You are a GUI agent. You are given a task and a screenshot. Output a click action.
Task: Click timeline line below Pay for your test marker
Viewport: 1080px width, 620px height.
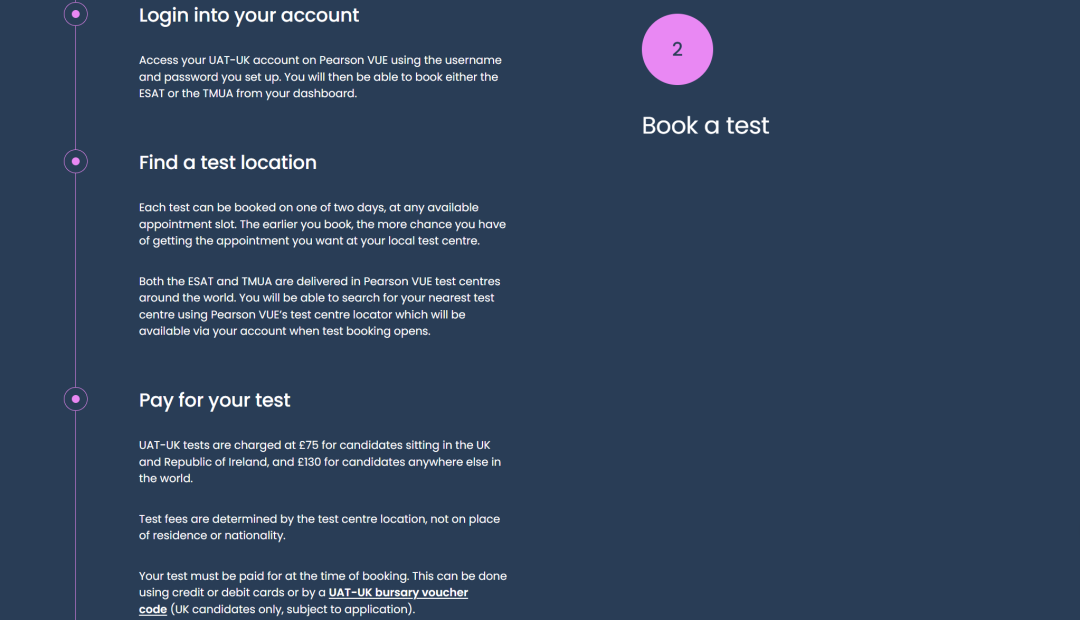point(76,515)
